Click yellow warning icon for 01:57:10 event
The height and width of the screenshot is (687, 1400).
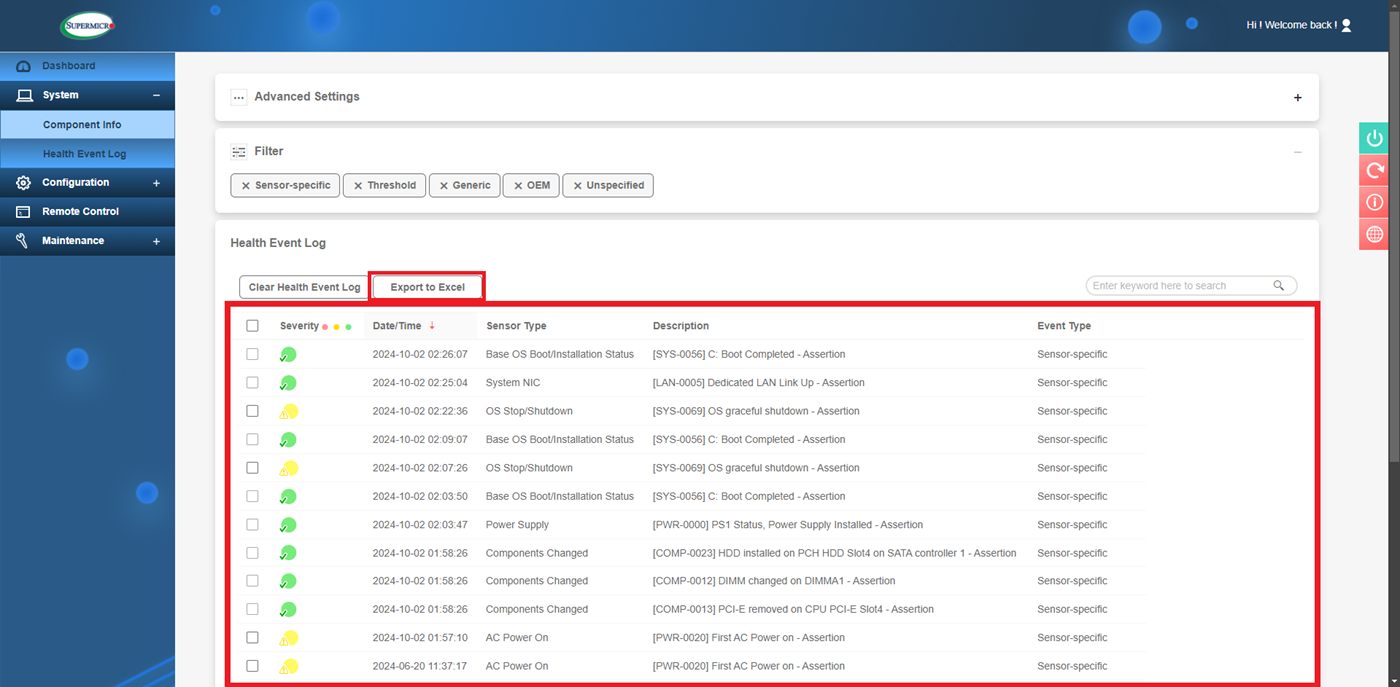(x=288, y=638)
